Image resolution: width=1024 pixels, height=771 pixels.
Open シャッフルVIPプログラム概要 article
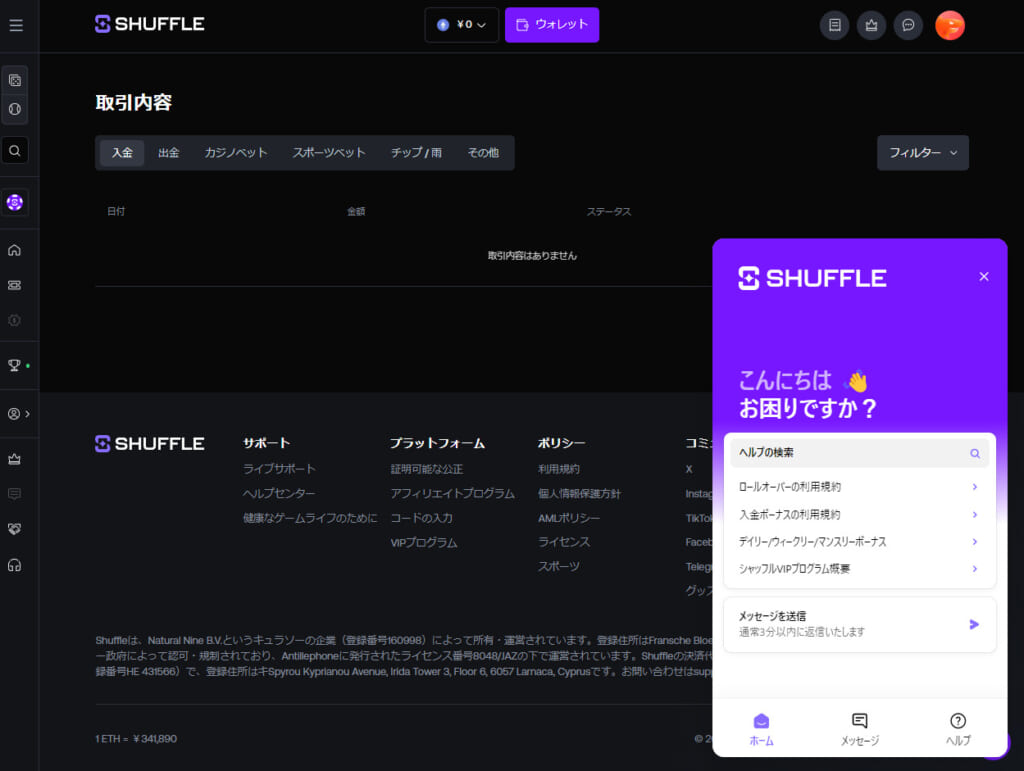tap(859, 569)
